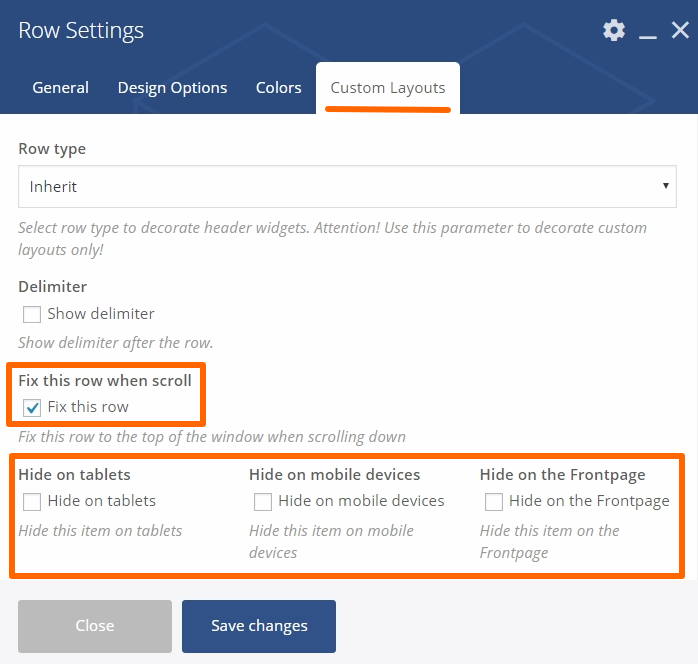Open the gear settings icon in header
The width and height of the screenshot is (698, 664).
click(614, 30)
